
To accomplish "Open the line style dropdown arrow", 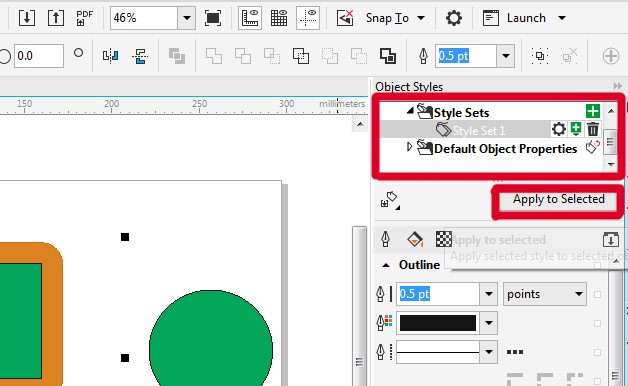I will click(x=489, y=352).
